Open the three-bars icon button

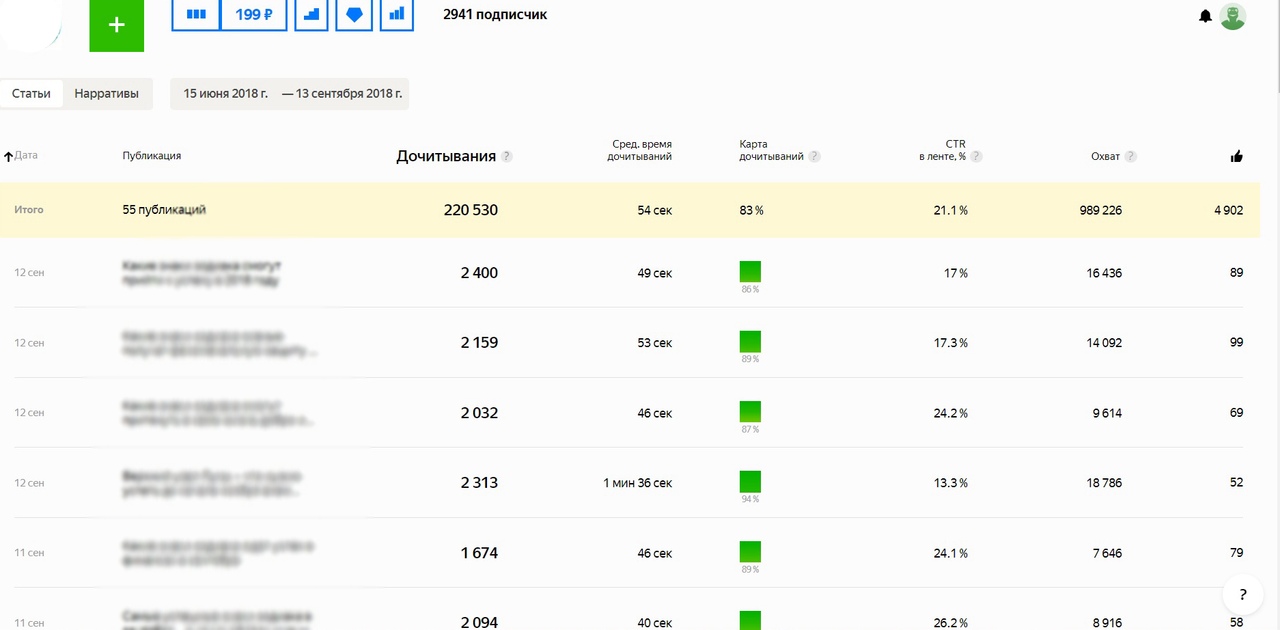click(196, 15)
